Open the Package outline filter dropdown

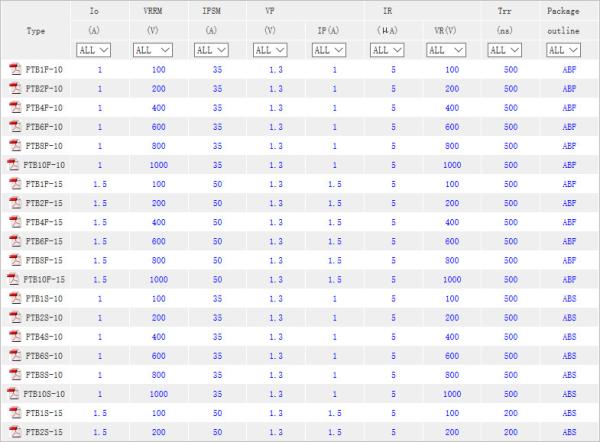tap(563, 50)
